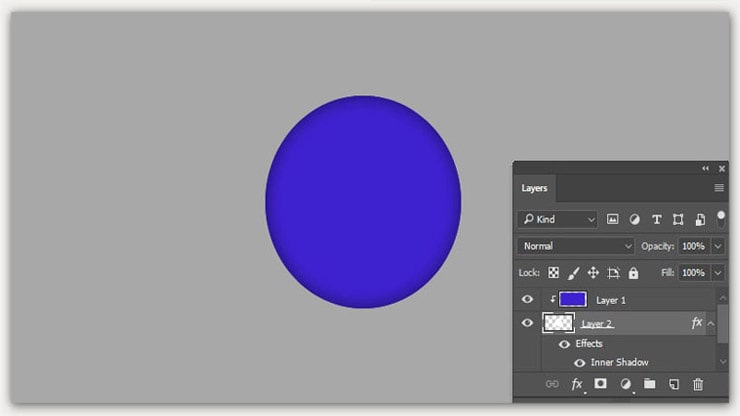Toggle layer filtering switch on or off
This screenshot has height=416, width=740.
[721, 219]
